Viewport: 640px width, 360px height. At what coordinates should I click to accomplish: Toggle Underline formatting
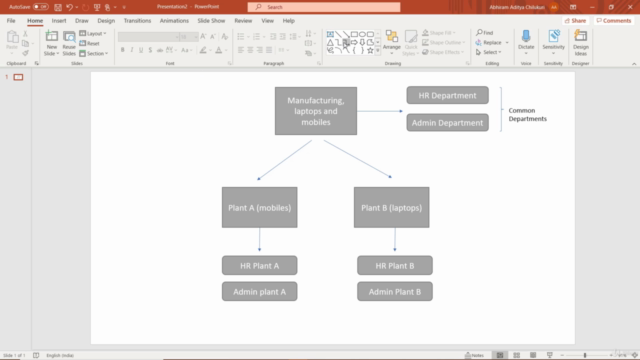[141, 50]
